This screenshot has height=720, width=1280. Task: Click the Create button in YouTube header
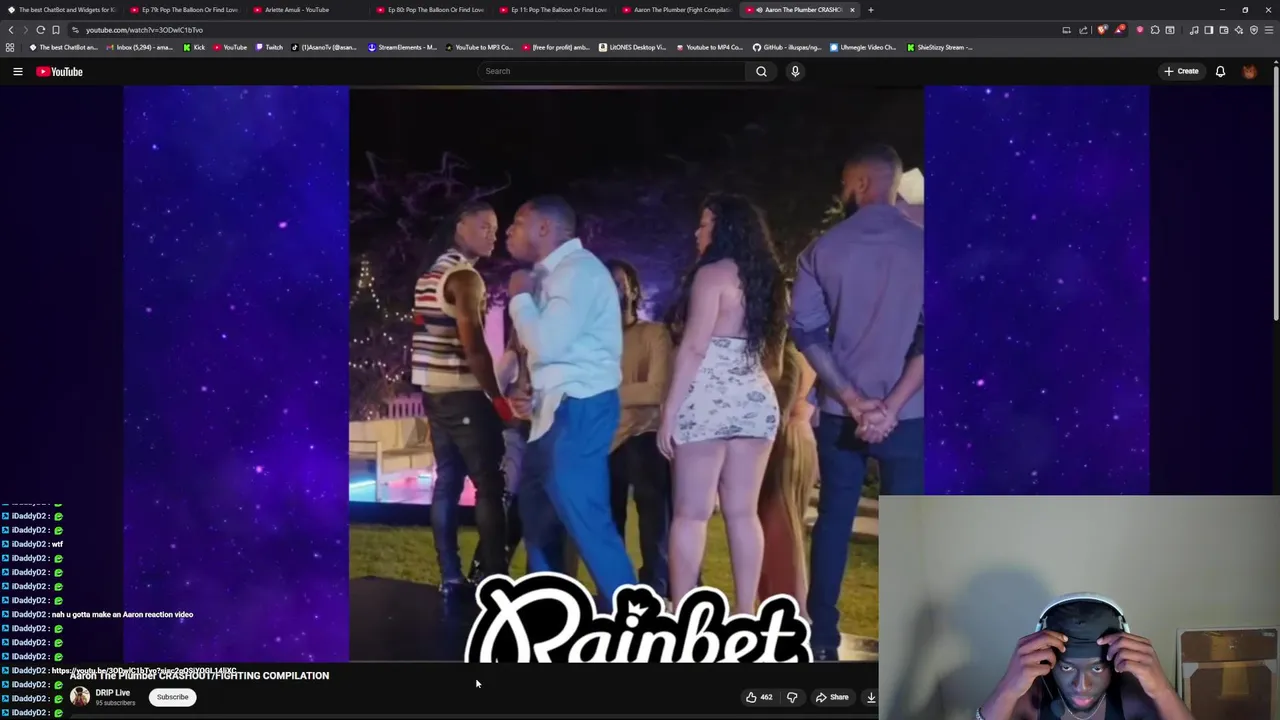point(1181,71)
